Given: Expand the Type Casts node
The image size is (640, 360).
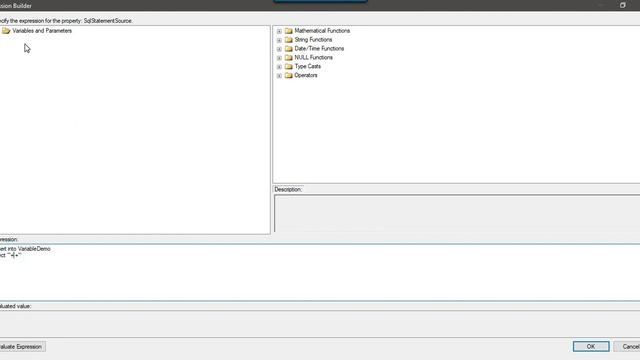Looking at the screenshot, I should tap(279, 67).
